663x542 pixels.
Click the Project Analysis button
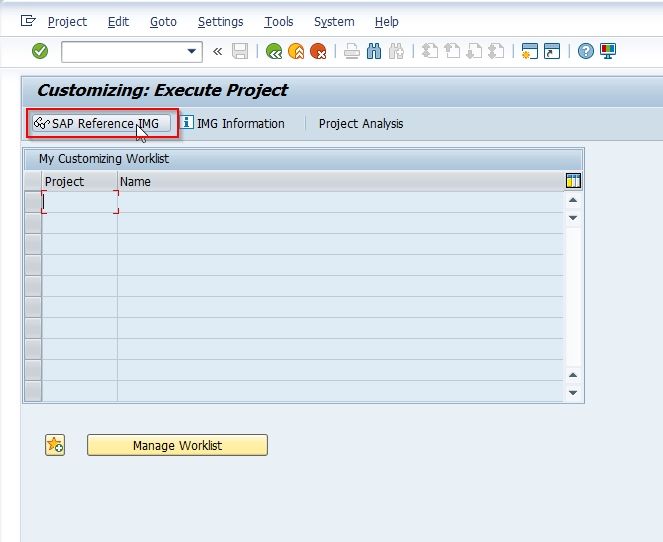click(x=361, y=123)
